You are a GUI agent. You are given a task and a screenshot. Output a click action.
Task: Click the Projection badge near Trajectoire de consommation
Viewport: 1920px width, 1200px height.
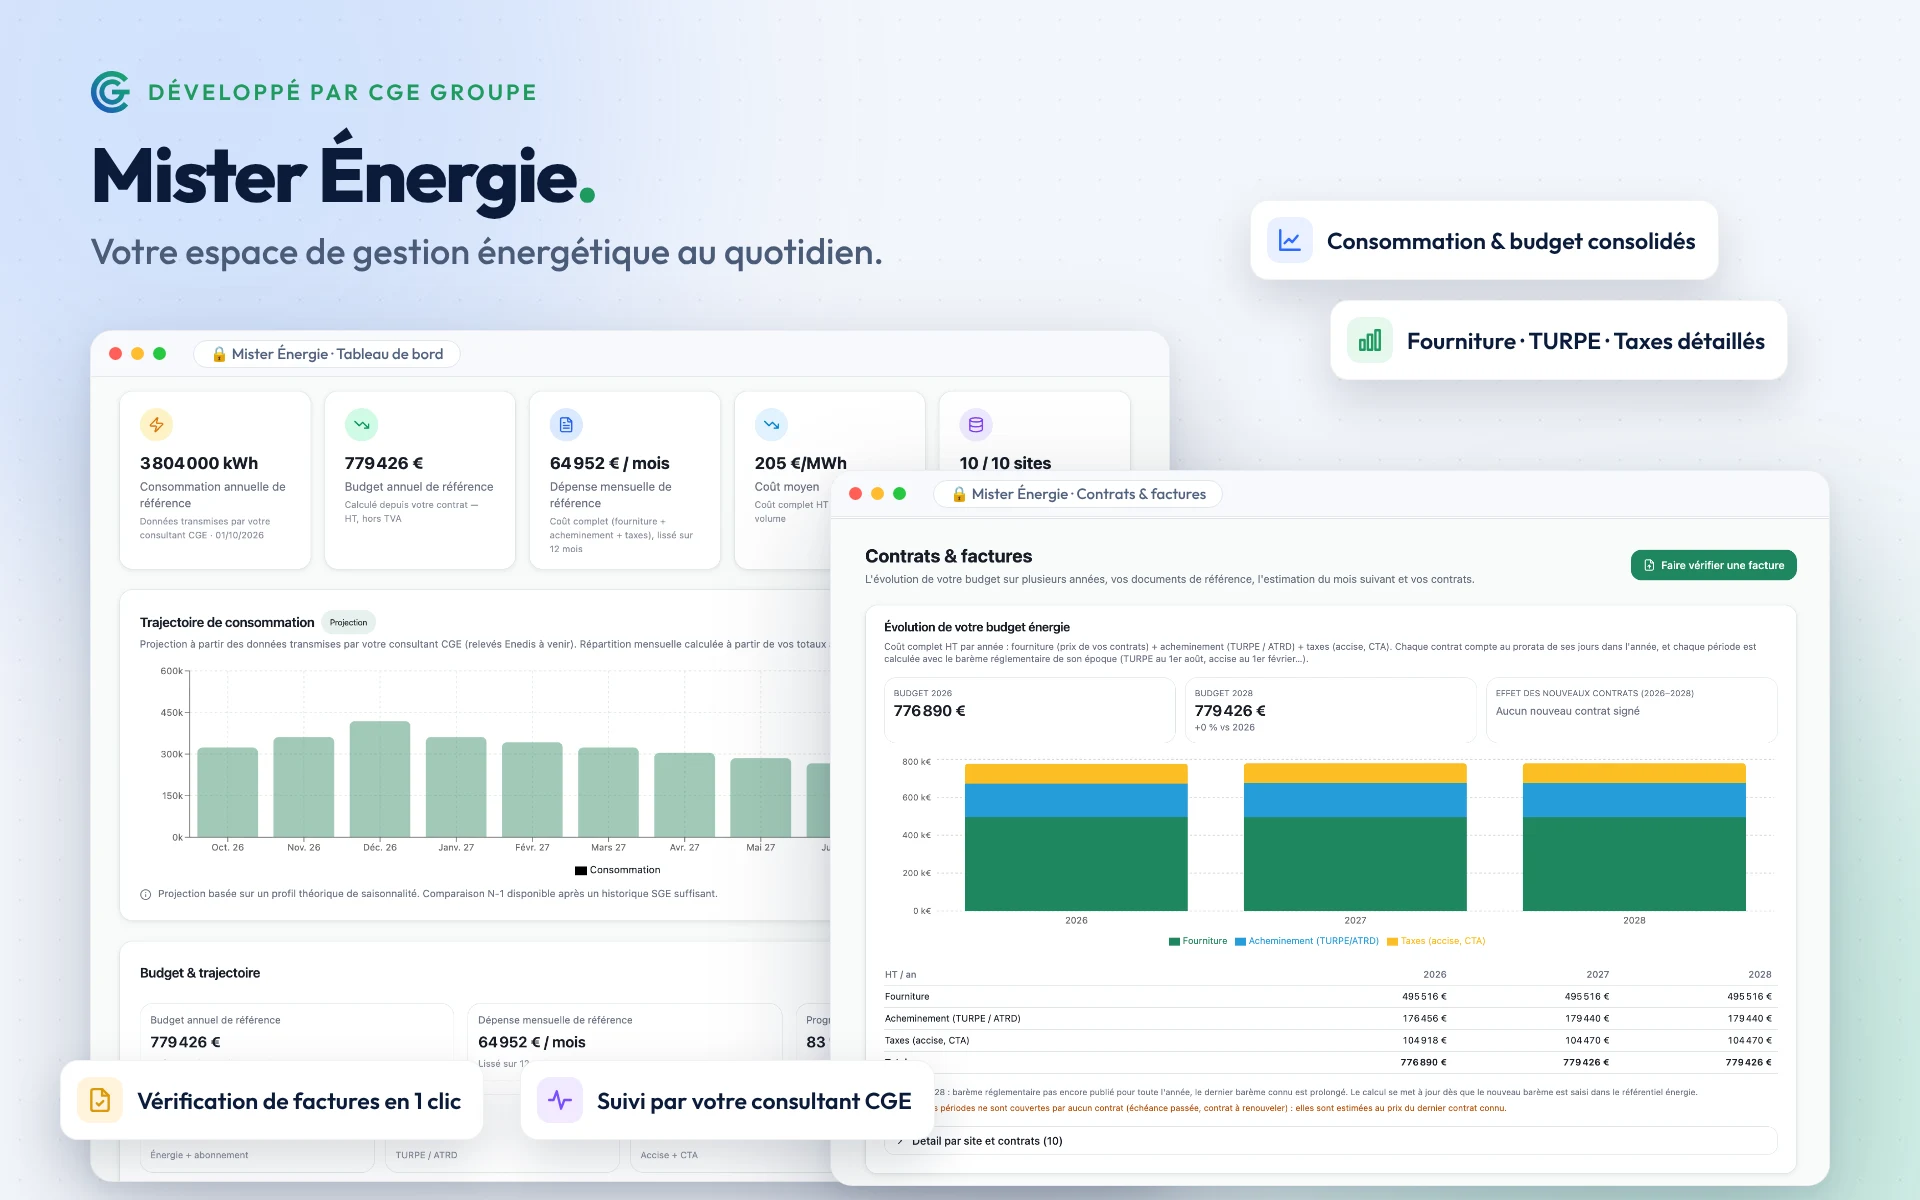click(349, 622)
